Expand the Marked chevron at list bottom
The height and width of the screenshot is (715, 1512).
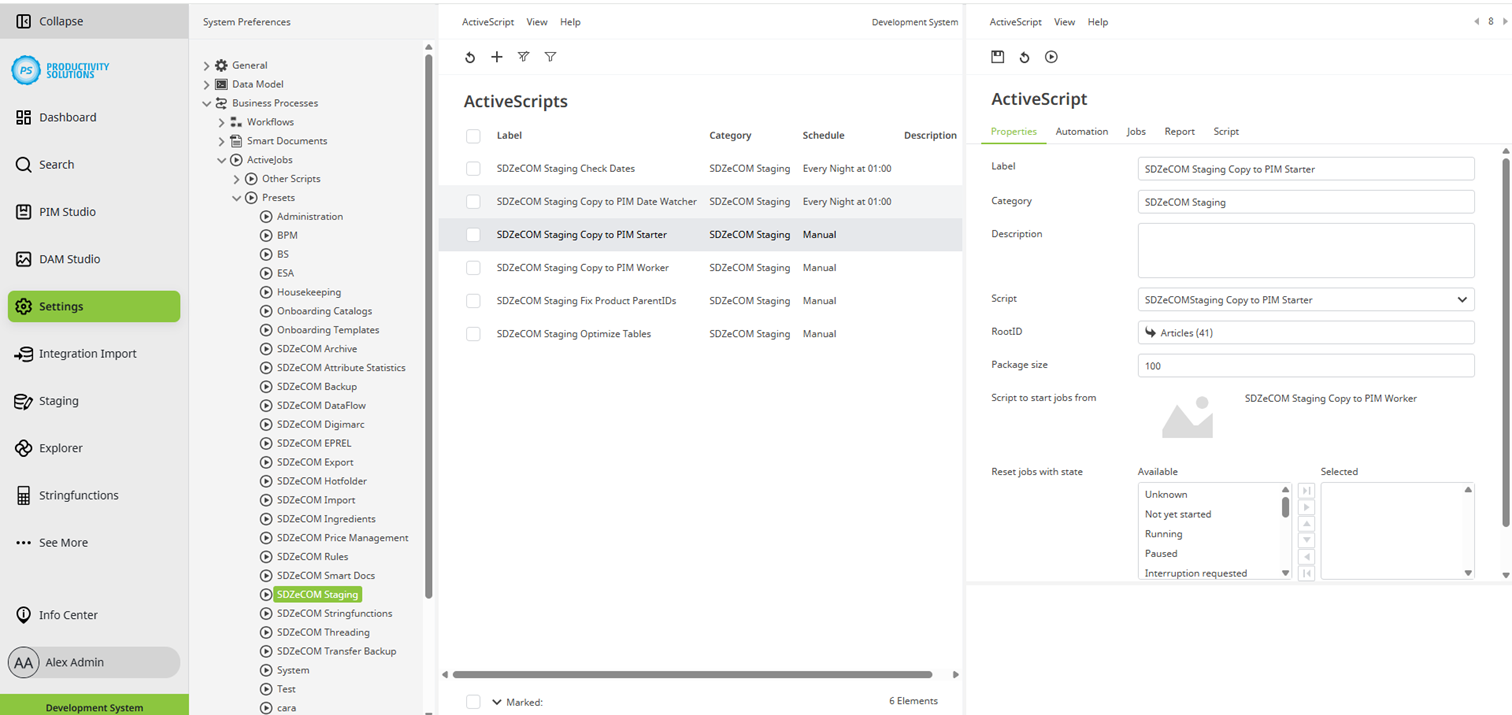[x=496, y=702]
